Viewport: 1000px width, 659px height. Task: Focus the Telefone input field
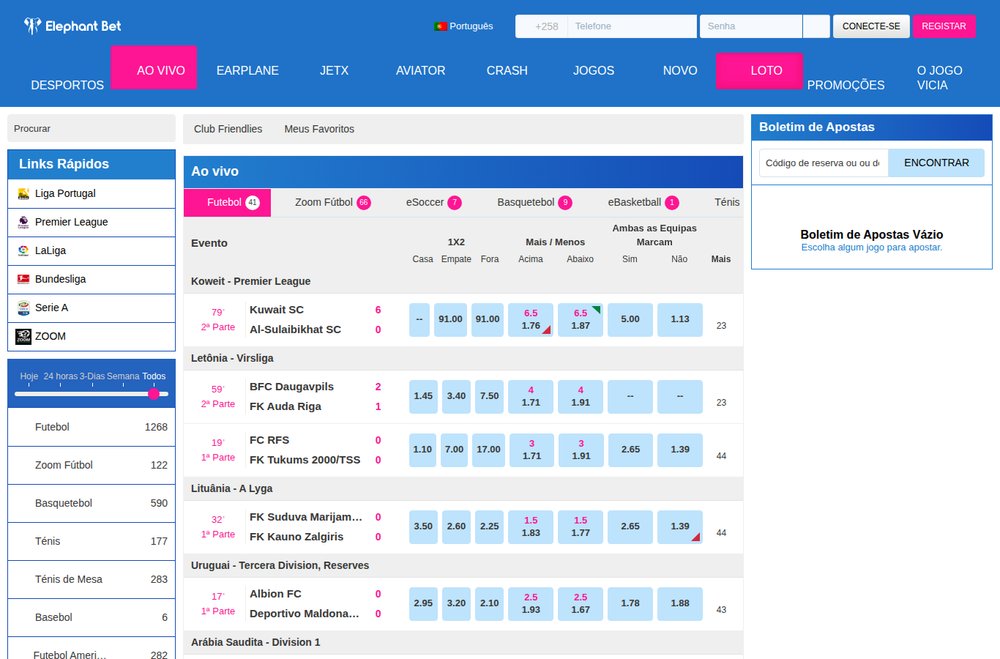click(x=632, y=26)
